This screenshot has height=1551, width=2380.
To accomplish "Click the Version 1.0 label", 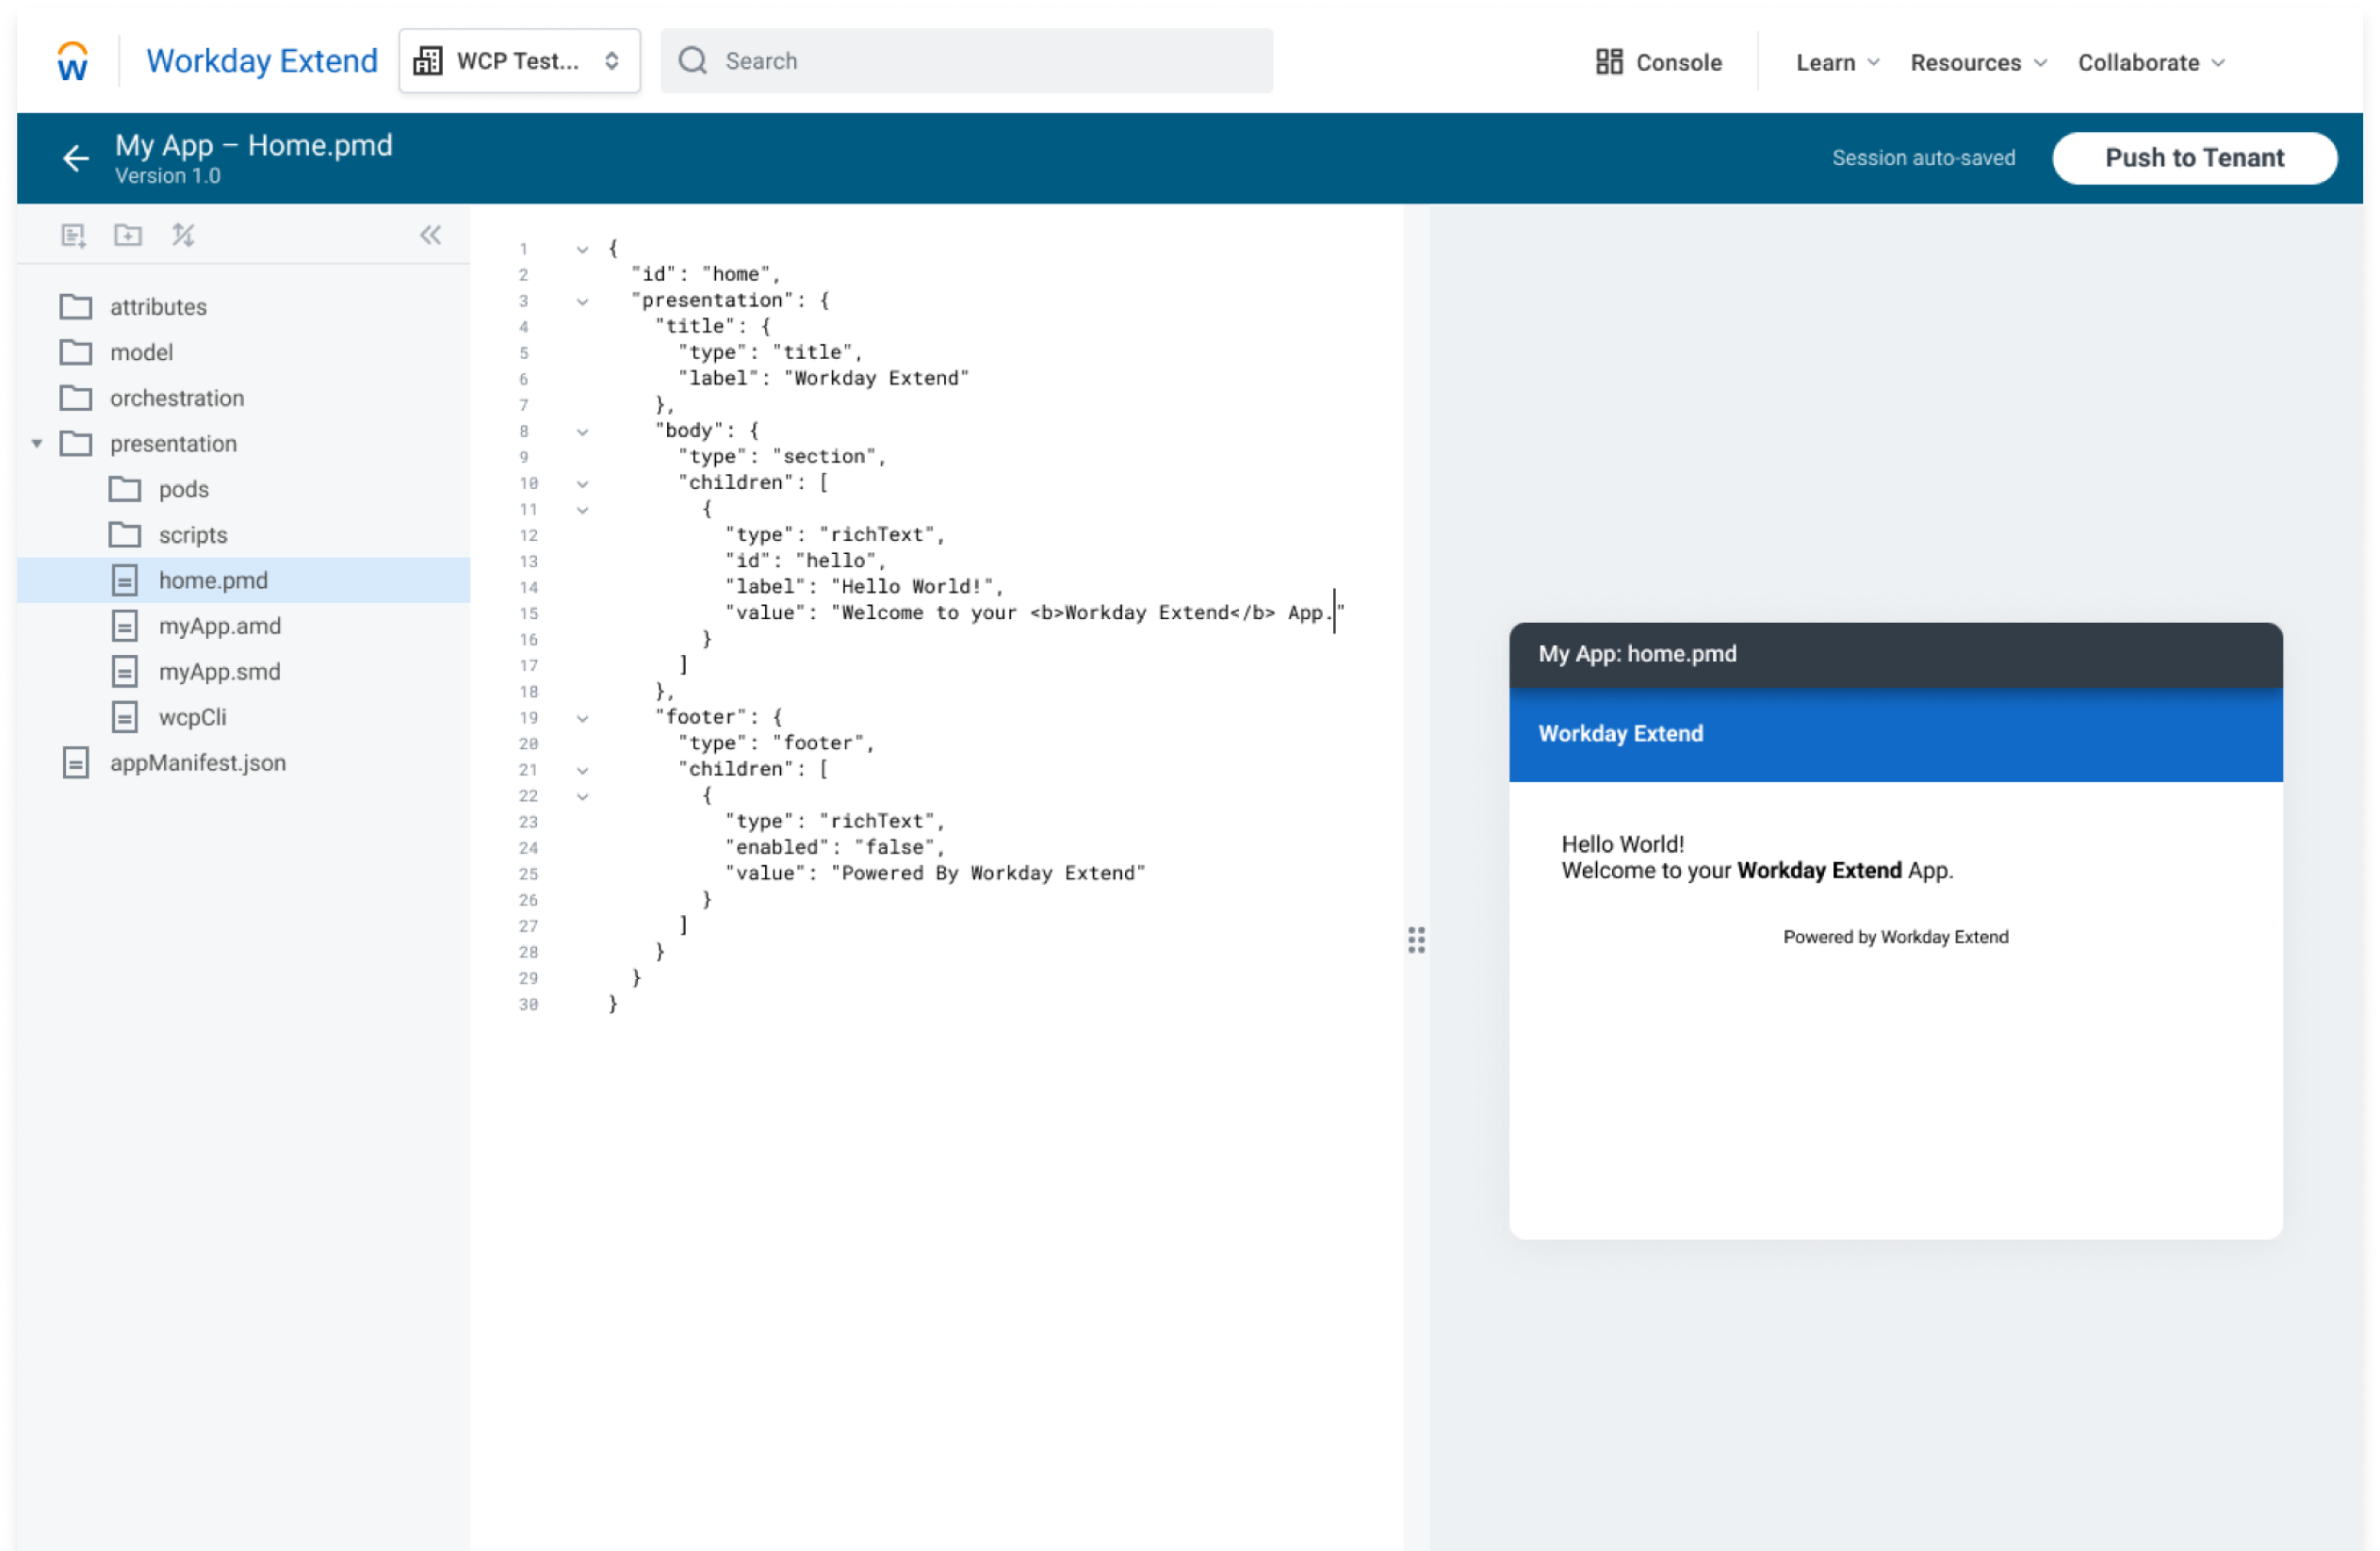I will 168,176.
